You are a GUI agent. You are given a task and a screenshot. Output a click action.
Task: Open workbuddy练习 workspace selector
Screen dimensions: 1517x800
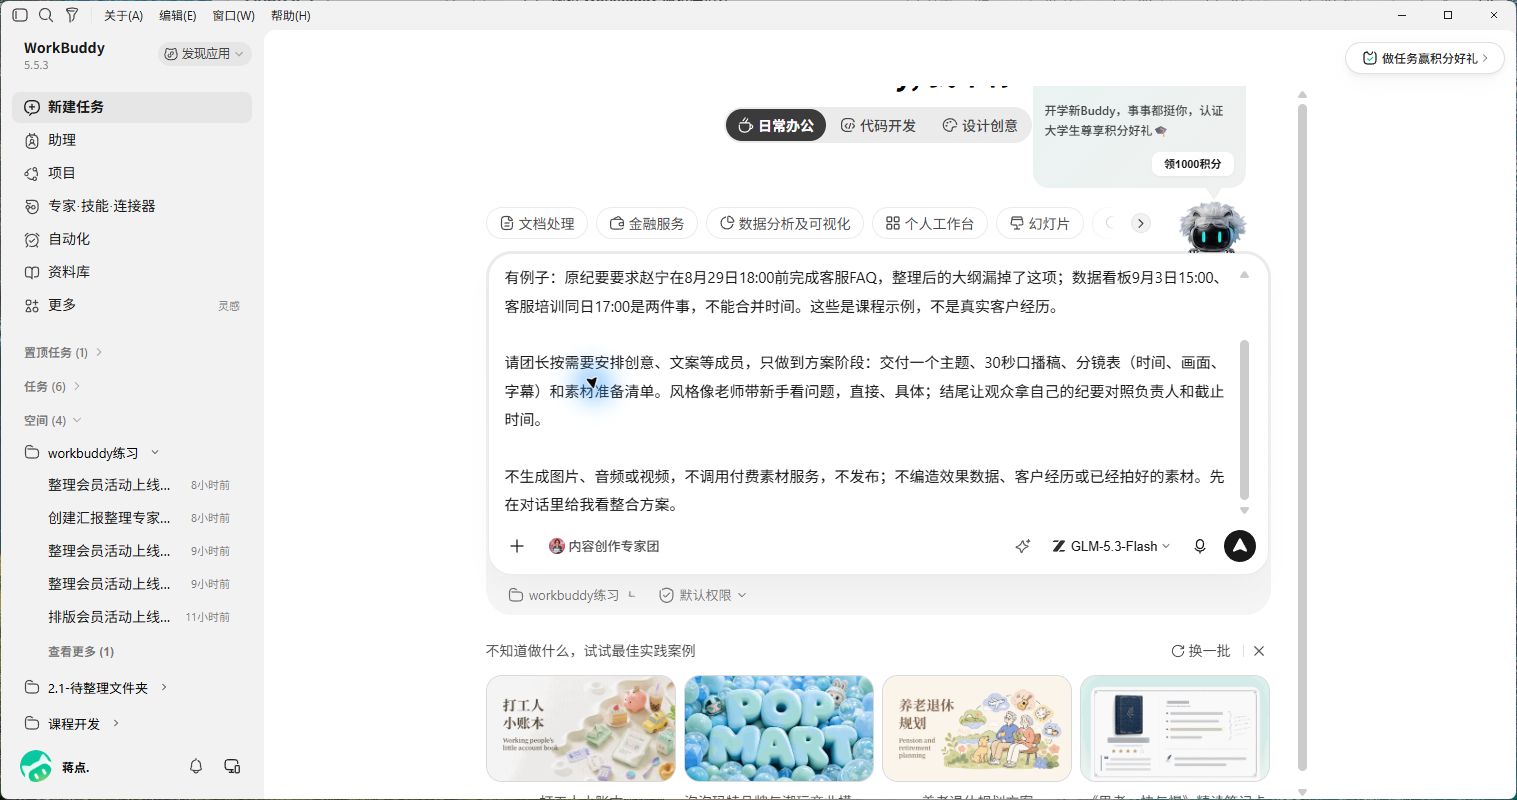click(572, 595)
